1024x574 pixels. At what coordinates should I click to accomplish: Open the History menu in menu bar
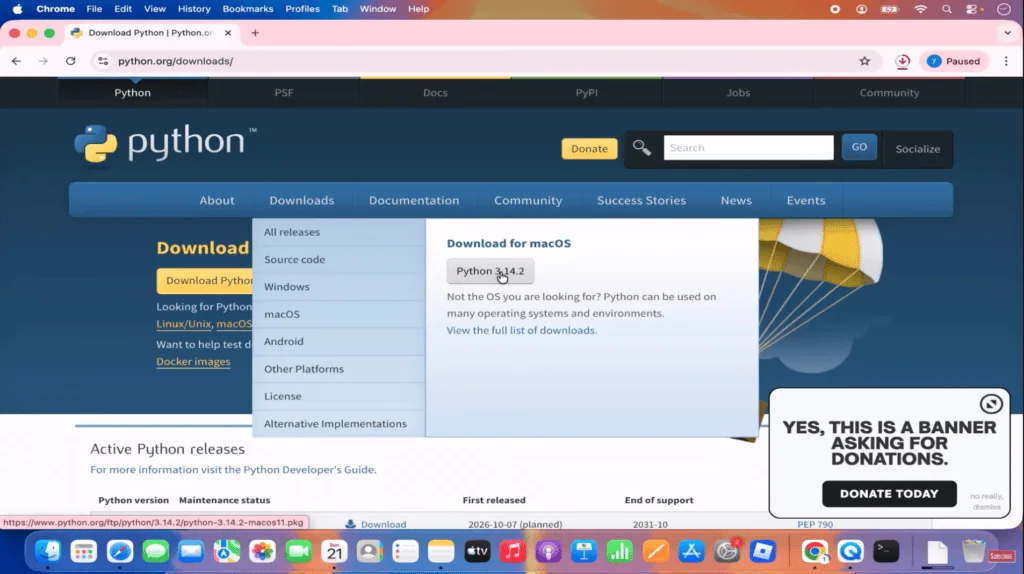pyautogui.click(x=194, y=9)
